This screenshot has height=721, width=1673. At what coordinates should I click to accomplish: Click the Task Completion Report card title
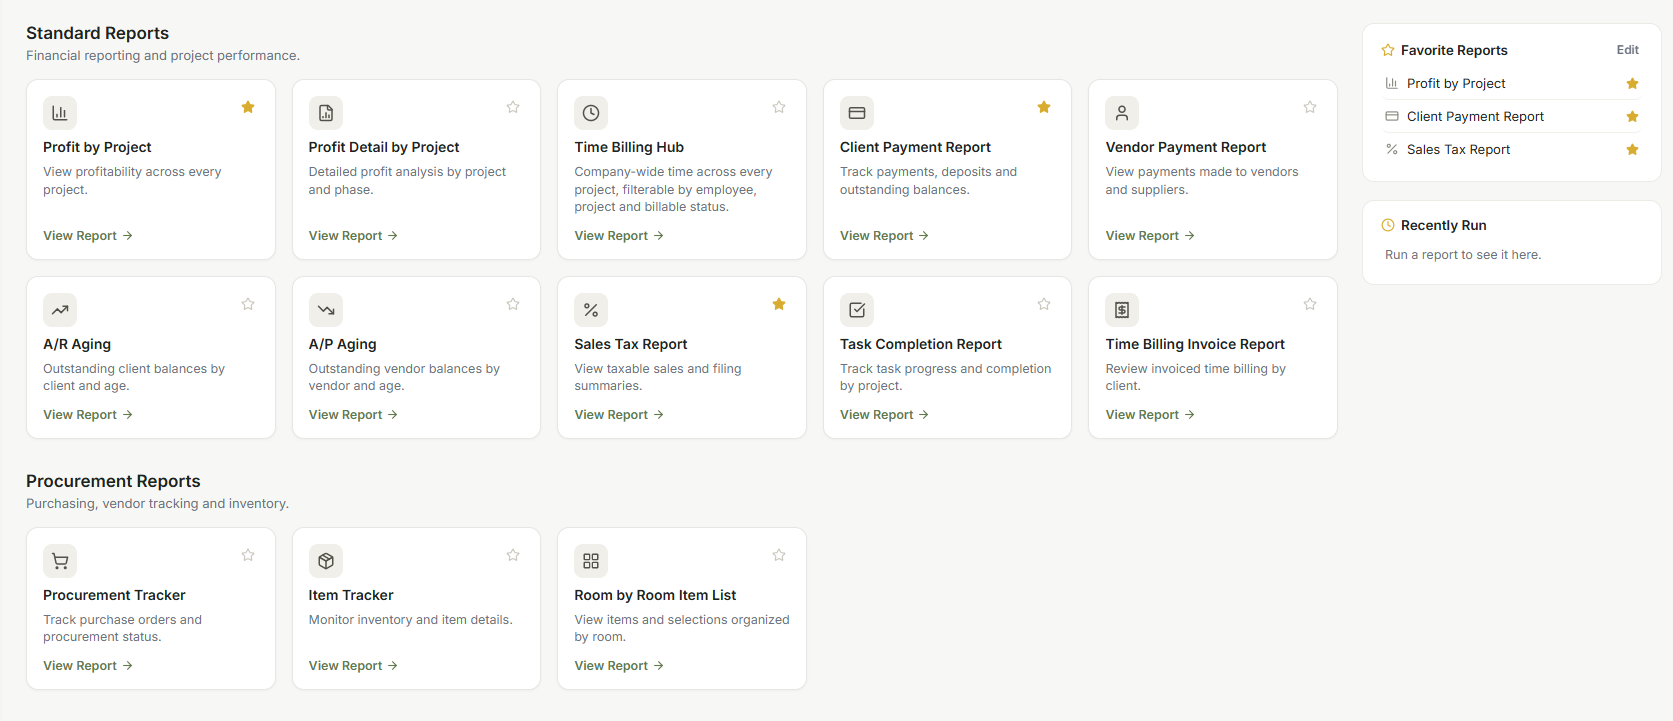pos(921,344)
